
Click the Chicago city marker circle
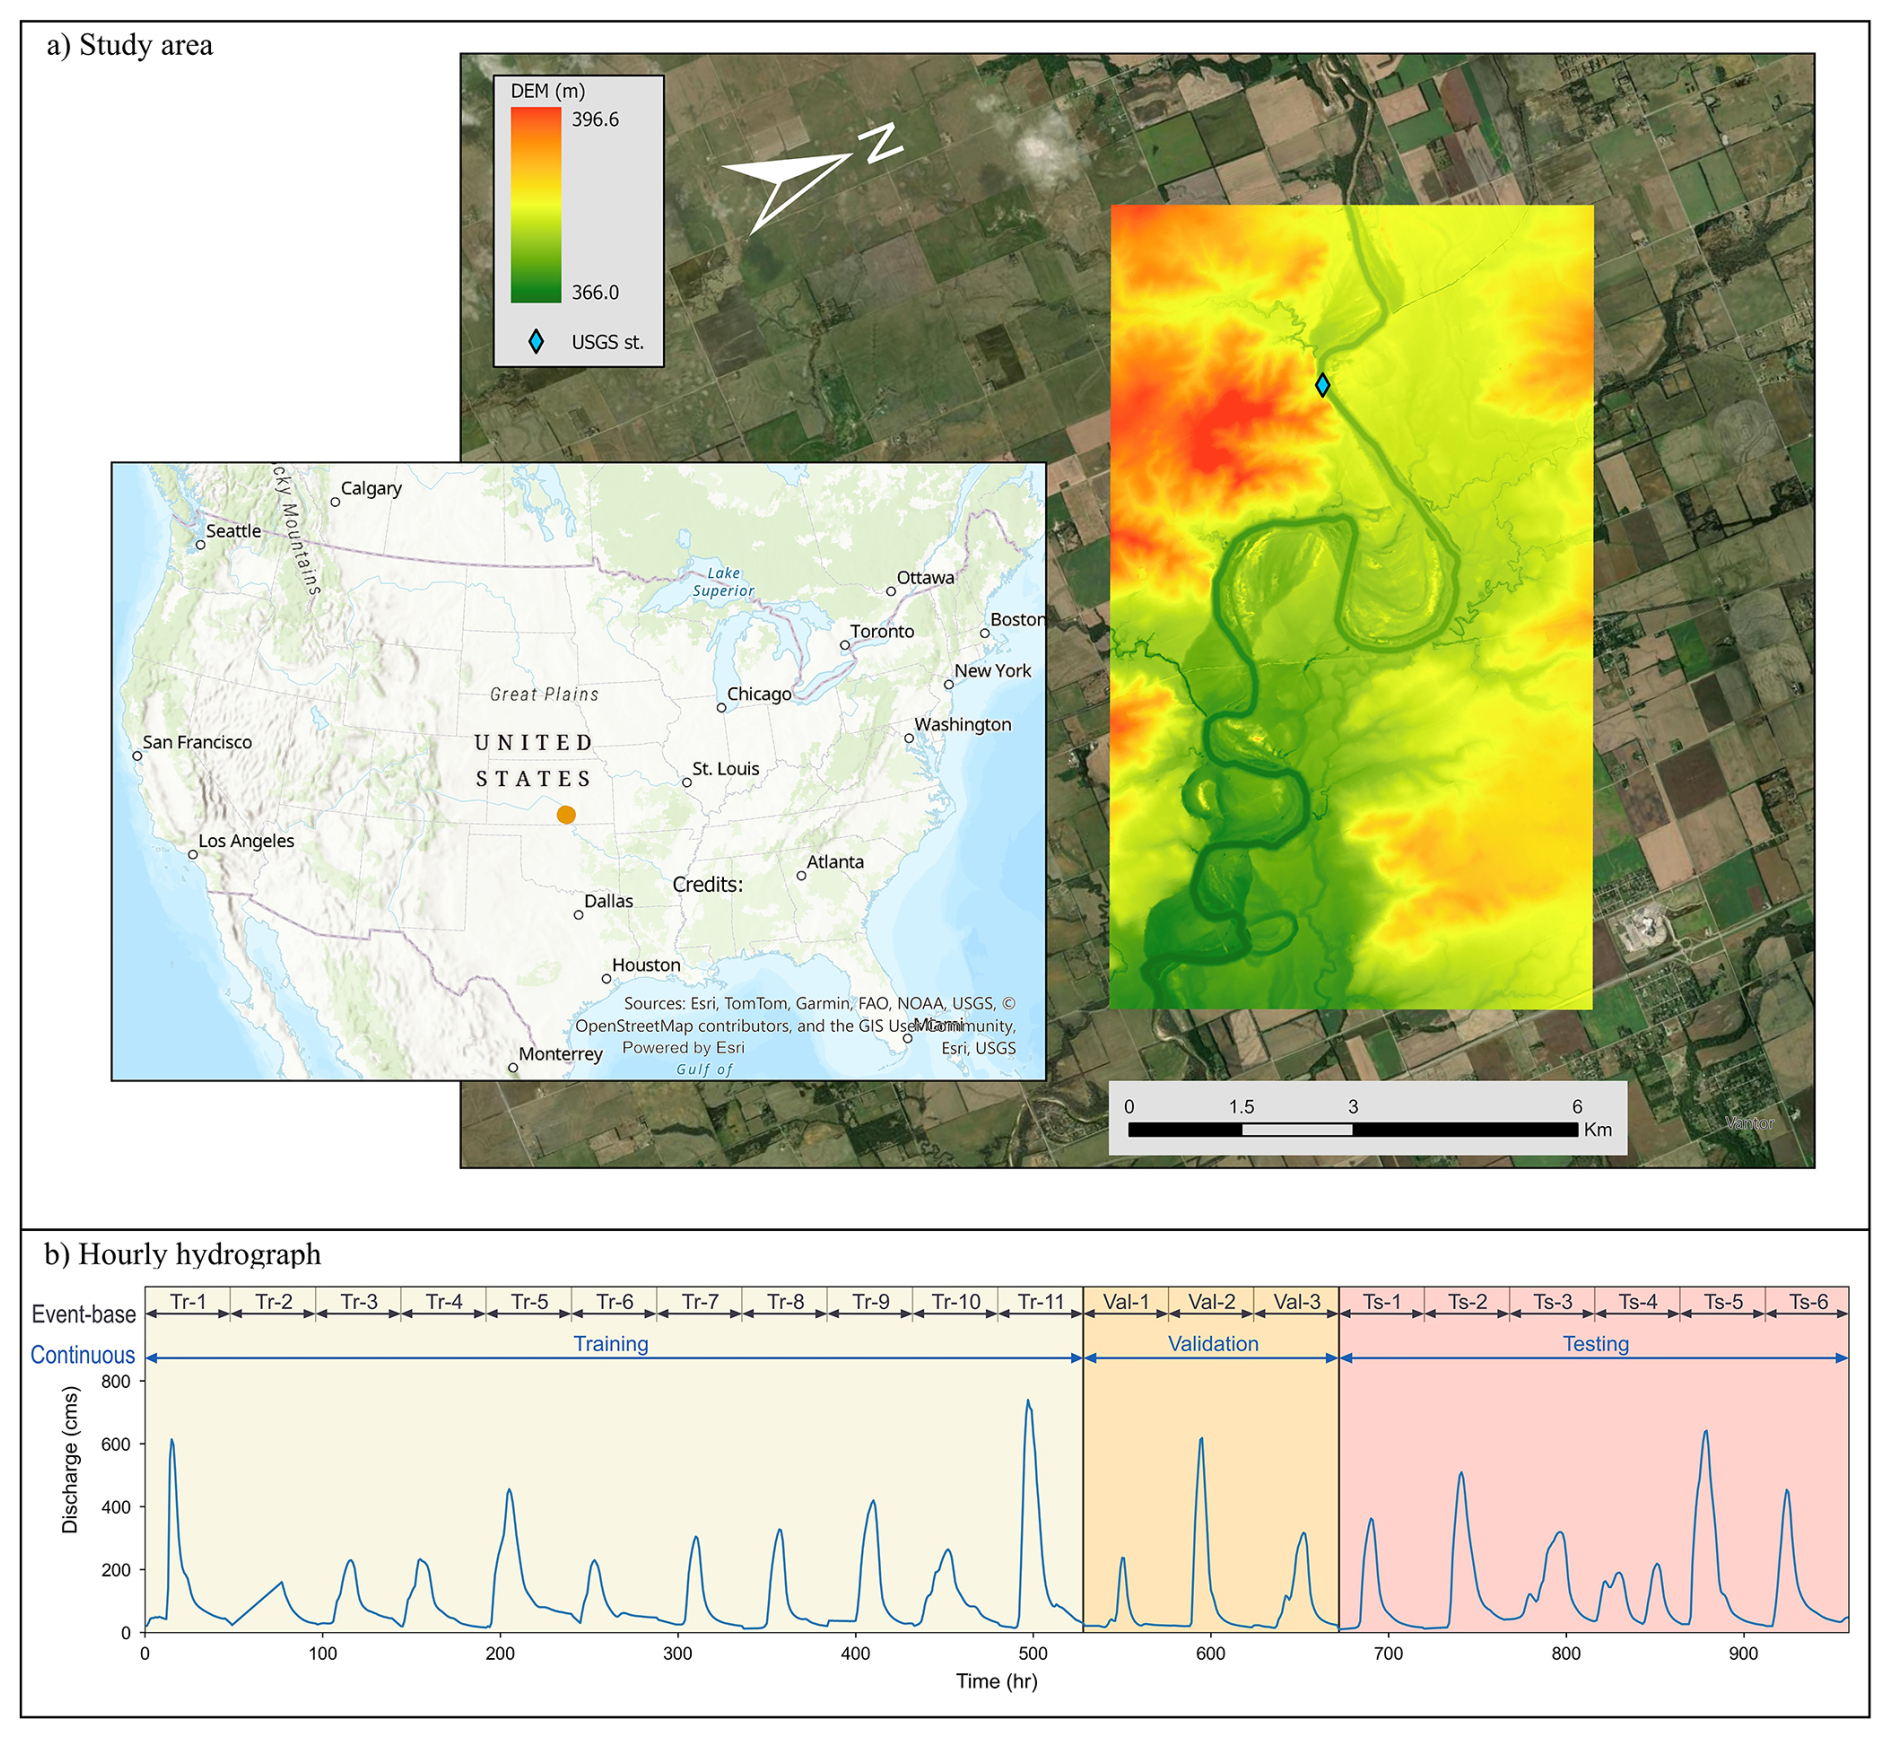(x=721, y=708)
